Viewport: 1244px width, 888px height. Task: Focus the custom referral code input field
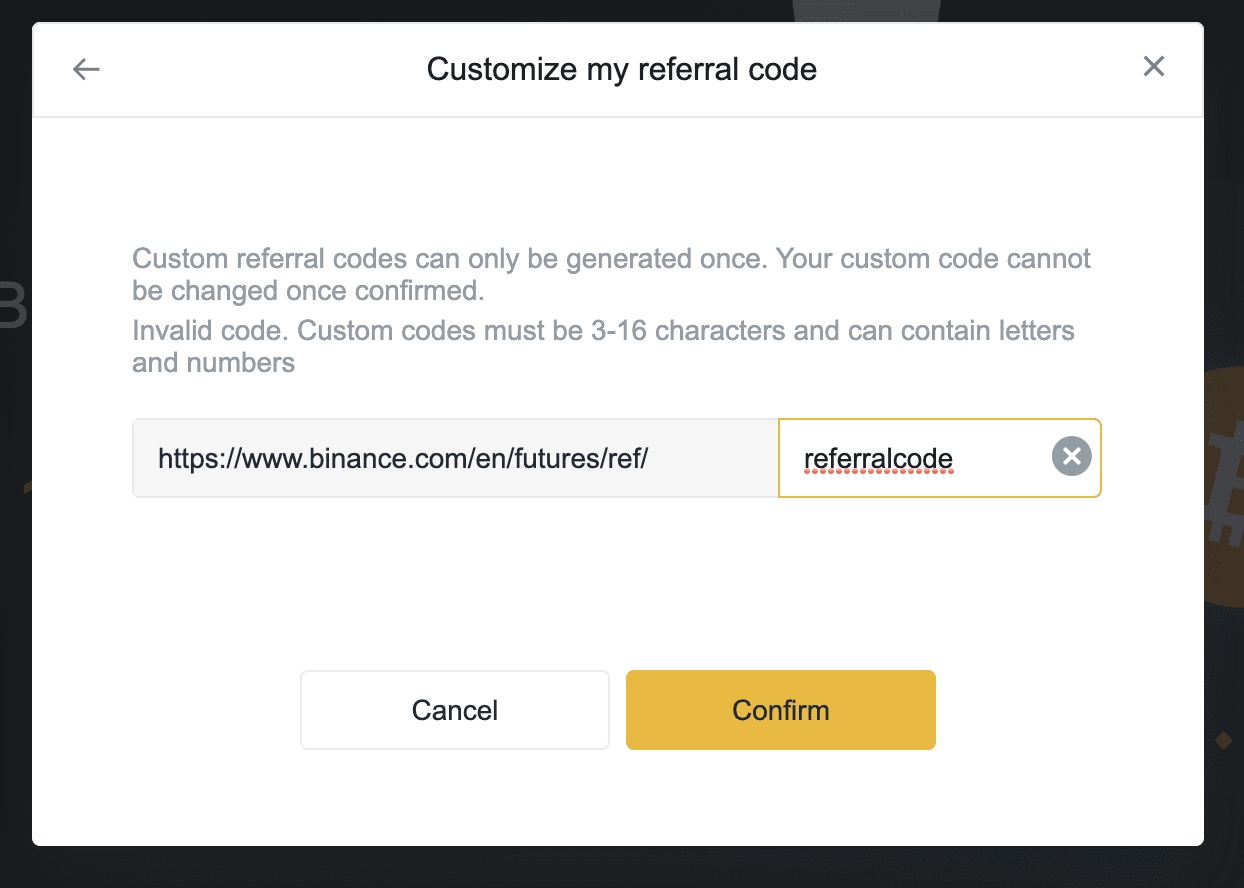tap(939, 458)
